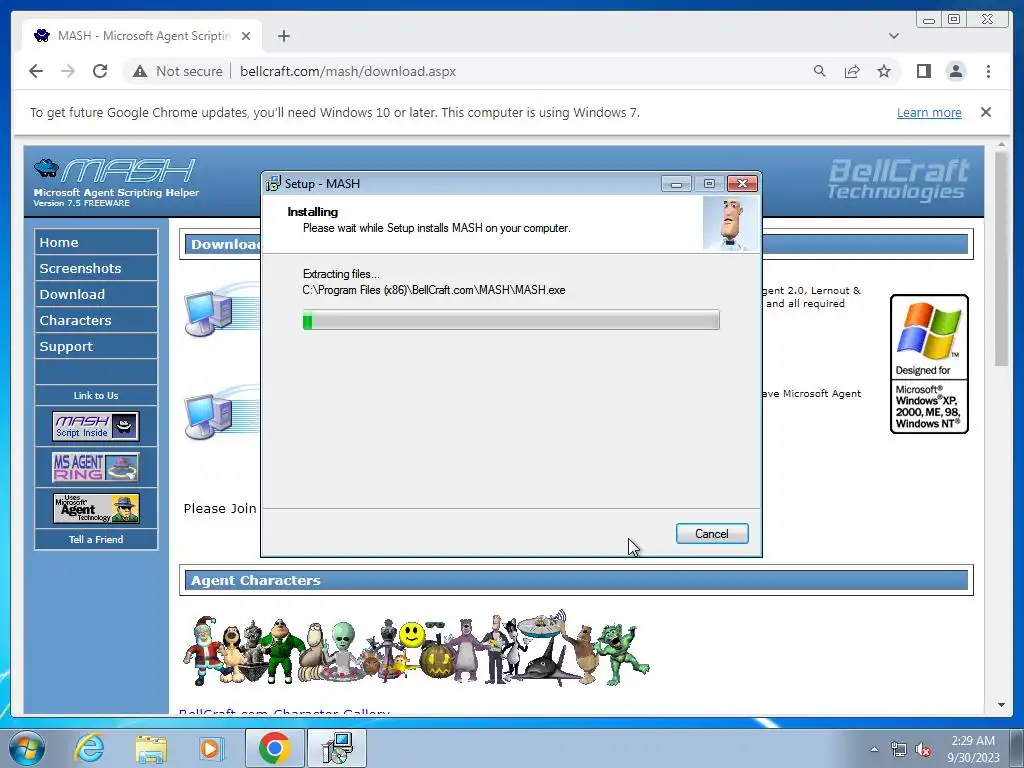This screenshot has width=1024, height=768.
Task: Open Characters in site menu
Action: pos(96,321)
